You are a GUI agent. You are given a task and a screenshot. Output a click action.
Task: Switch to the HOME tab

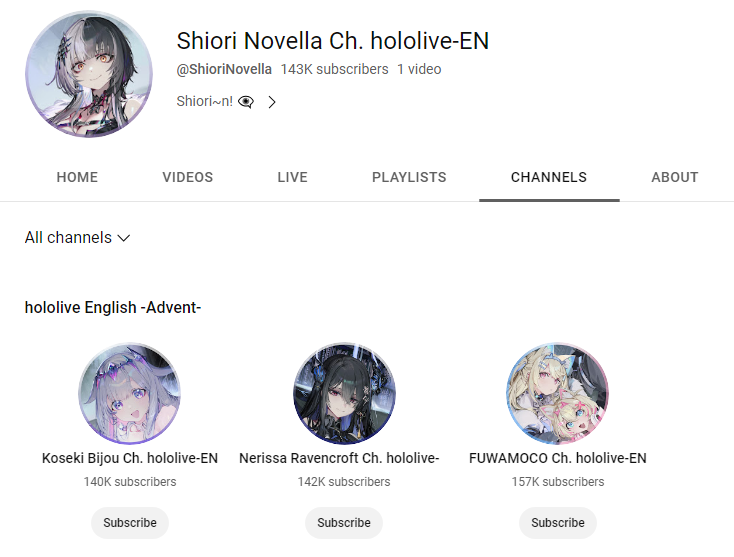click(77, 177)
